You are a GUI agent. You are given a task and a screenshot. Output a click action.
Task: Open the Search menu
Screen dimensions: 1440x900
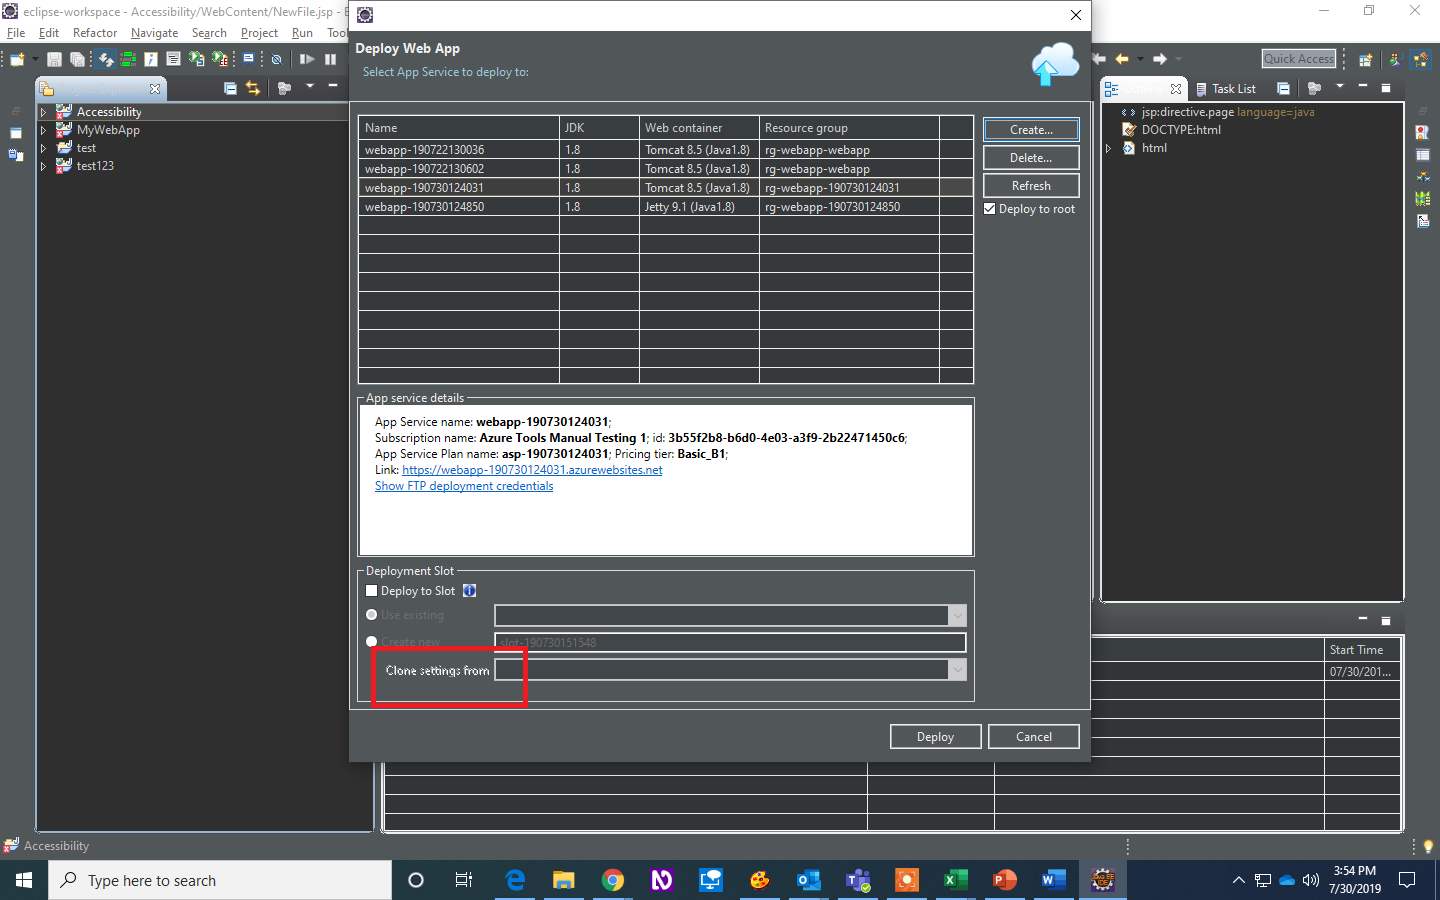click(209, 32)
